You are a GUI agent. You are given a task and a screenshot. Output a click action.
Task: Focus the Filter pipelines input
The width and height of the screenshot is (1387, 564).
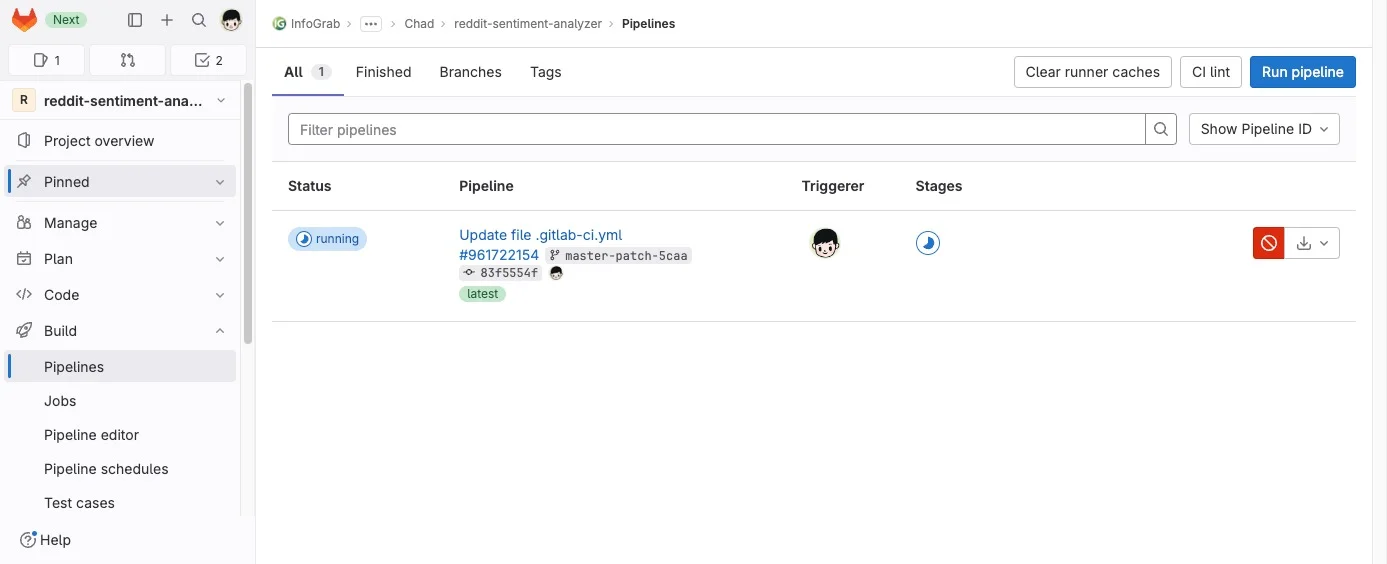pyautogui.click(x=716, y=129)
